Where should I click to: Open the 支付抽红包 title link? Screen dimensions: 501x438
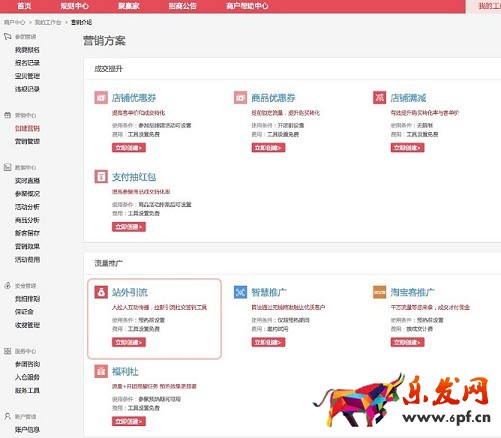[x=134, y=177]
